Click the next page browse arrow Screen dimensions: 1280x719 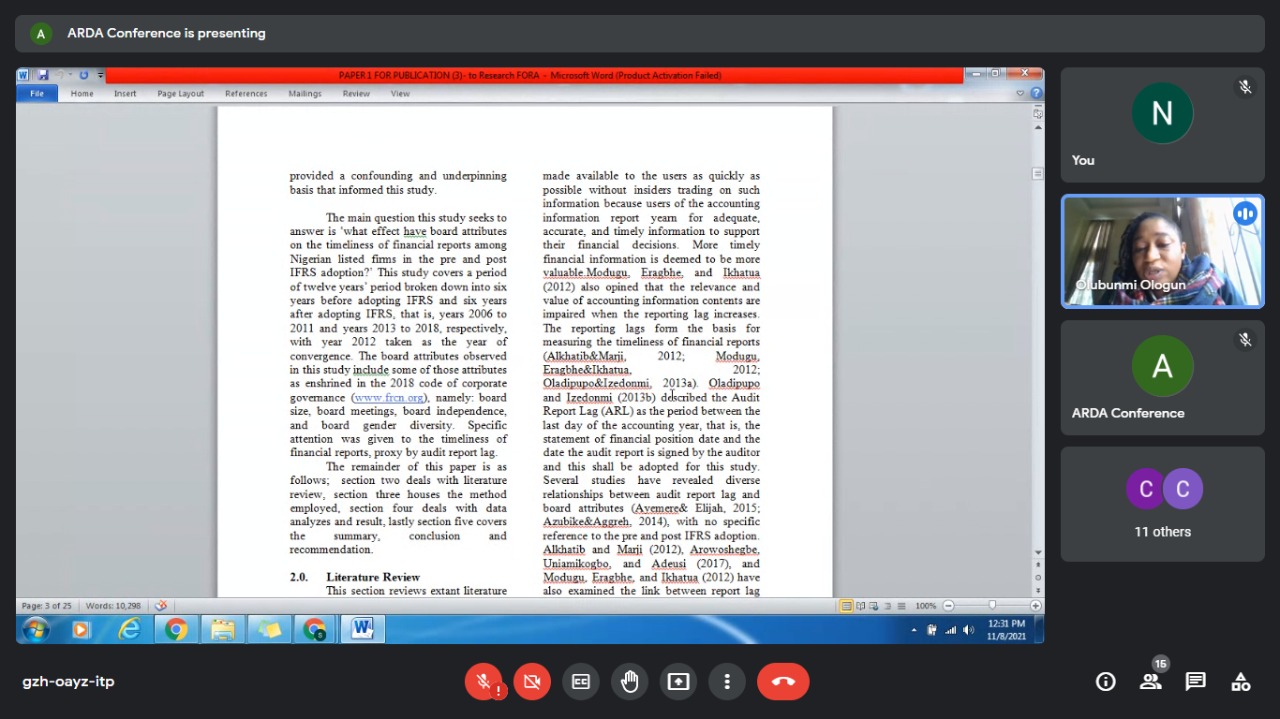click(x=1038, y=590)
